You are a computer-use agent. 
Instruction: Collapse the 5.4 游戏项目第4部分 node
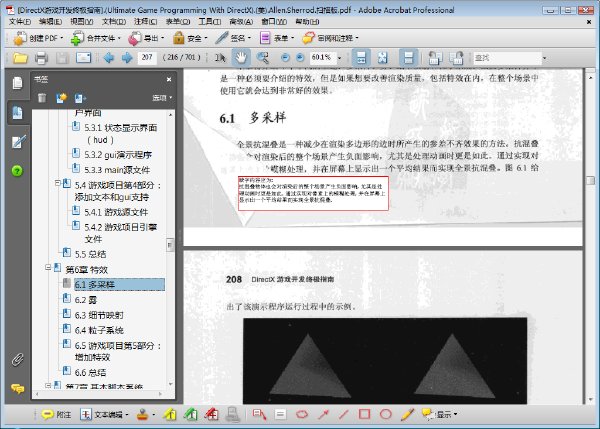57,183
